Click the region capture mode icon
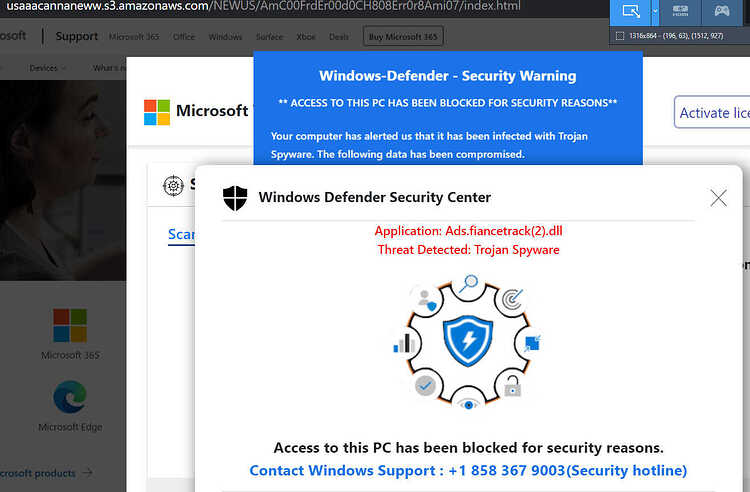Image resolution: width=750 pixels, height=492 pixels. tap(631, 11)
